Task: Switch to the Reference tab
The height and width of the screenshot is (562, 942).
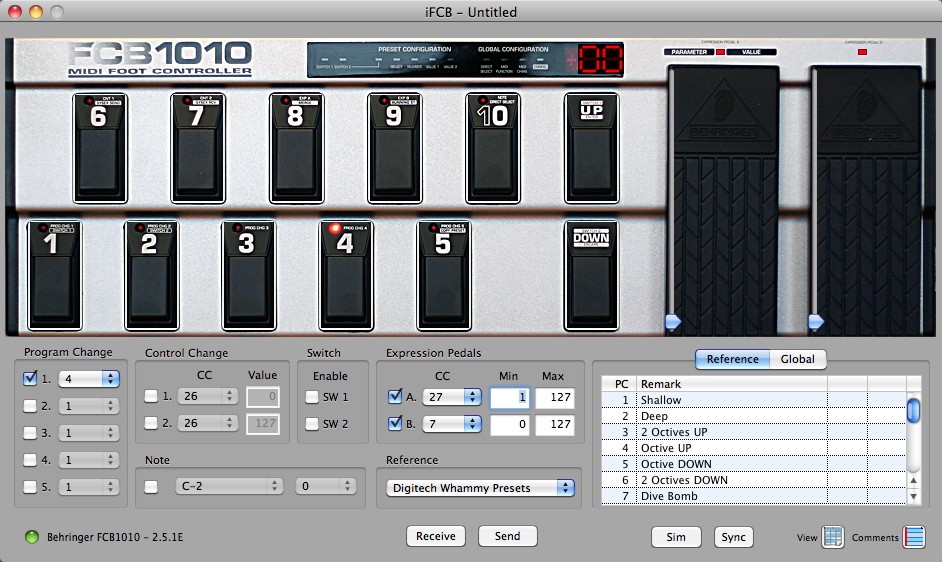Action: 732,359
